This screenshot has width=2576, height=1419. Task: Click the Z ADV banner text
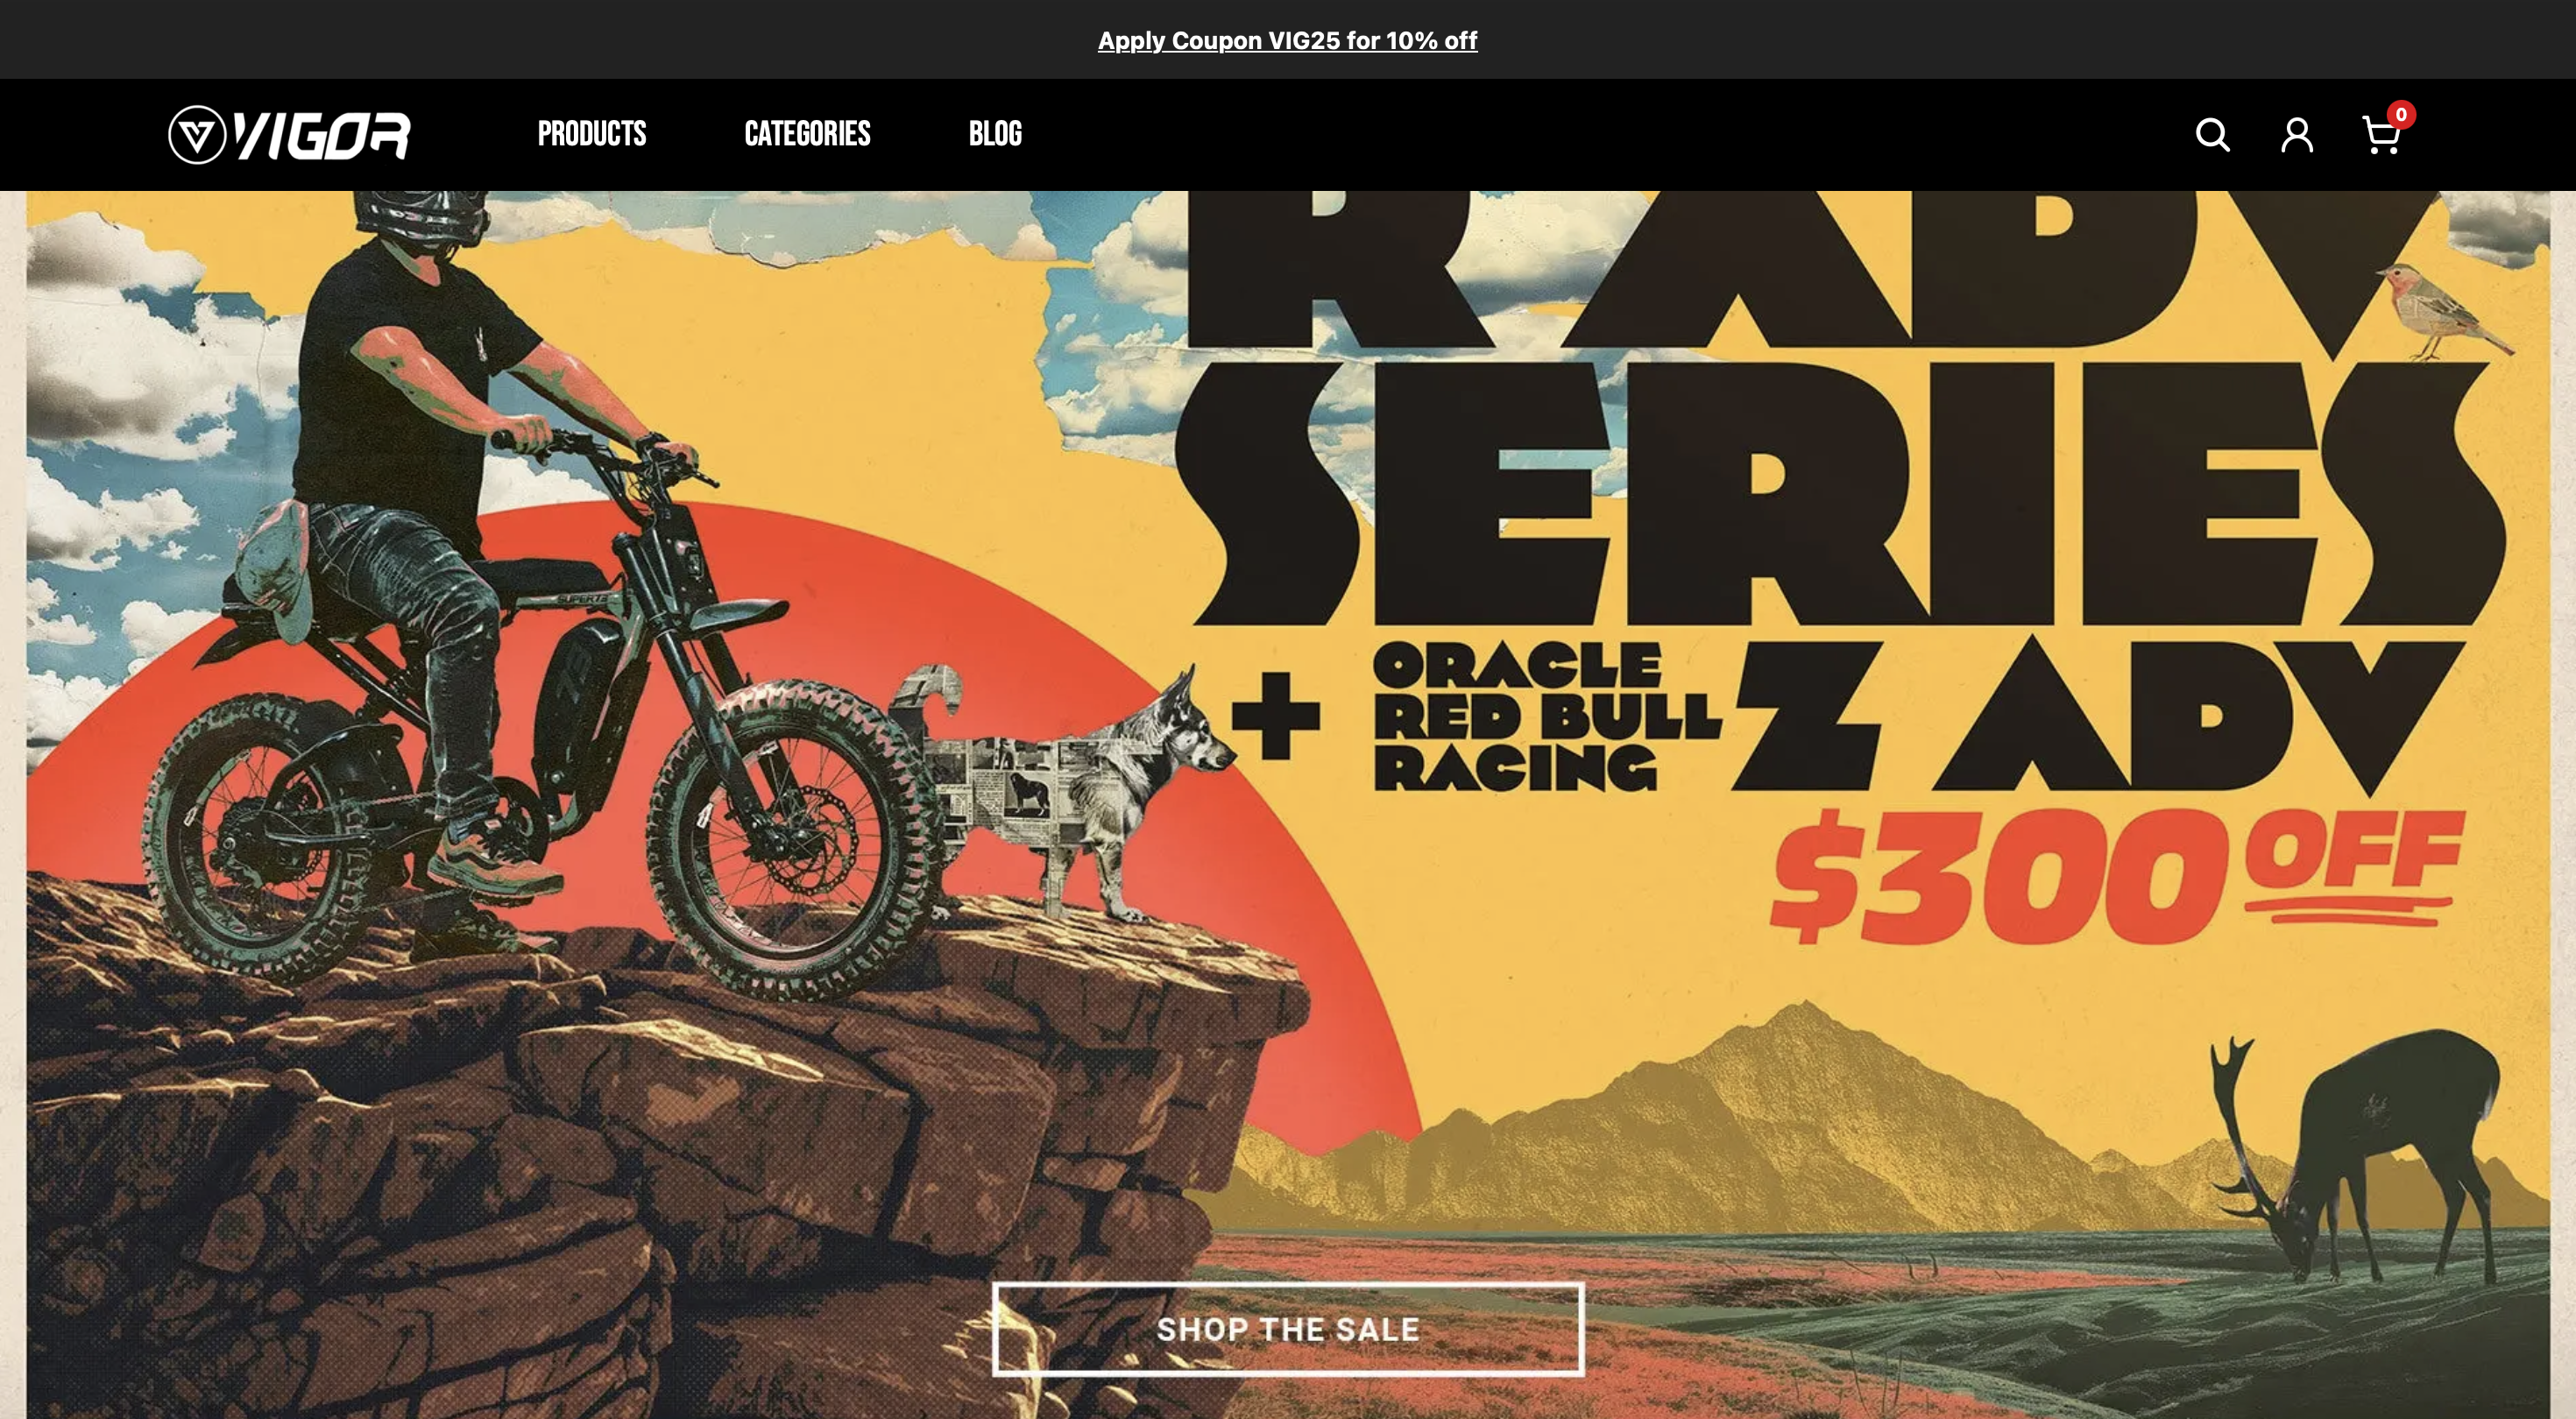pos(2098,718)
